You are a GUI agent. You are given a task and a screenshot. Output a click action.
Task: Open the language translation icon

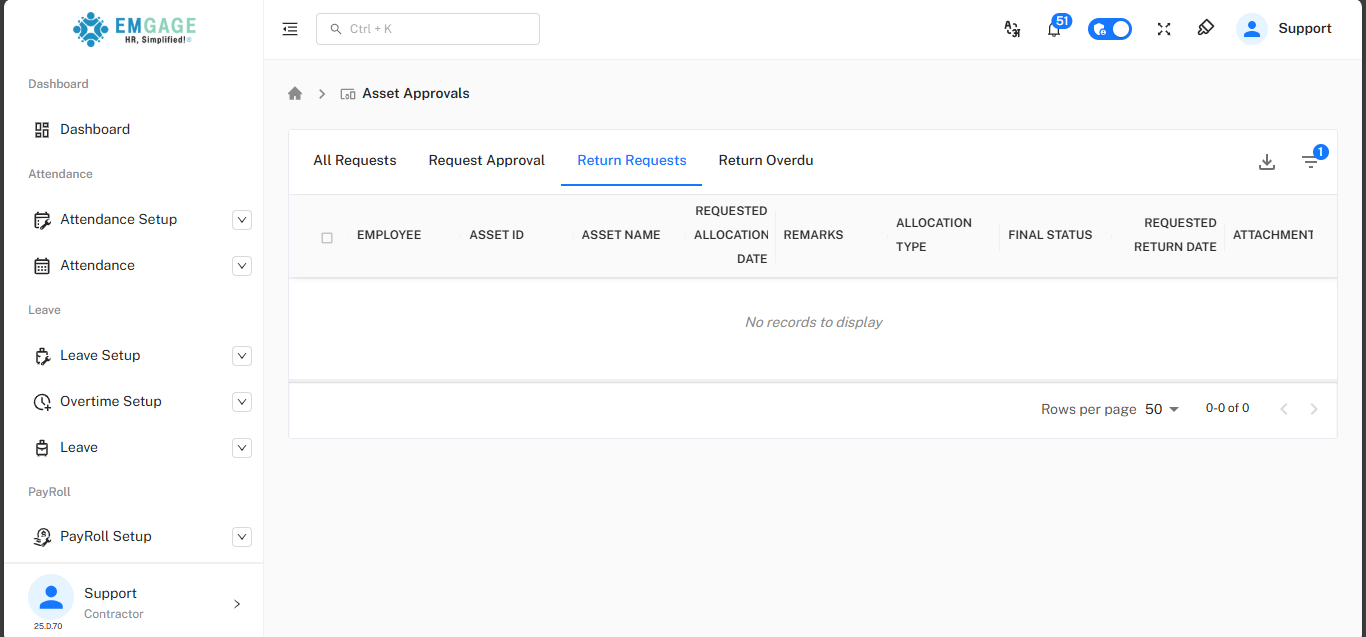click(1012, 29)
